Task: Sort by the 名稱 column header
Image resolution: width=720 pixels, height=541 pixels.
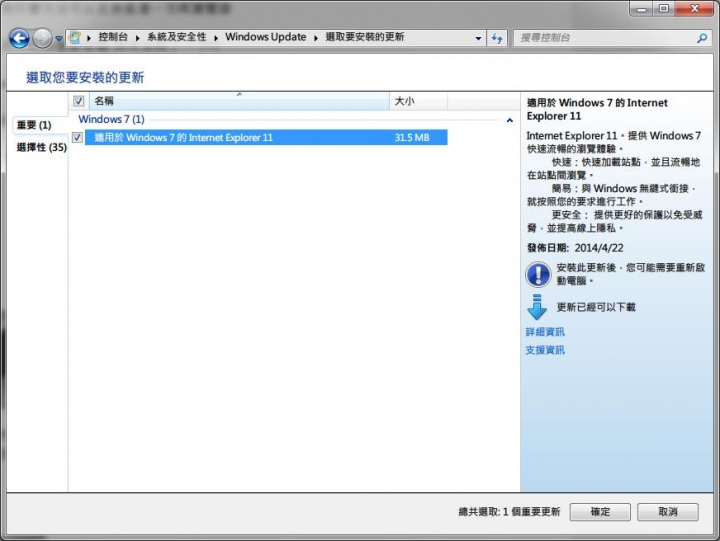Action: (x=239, y=101)
